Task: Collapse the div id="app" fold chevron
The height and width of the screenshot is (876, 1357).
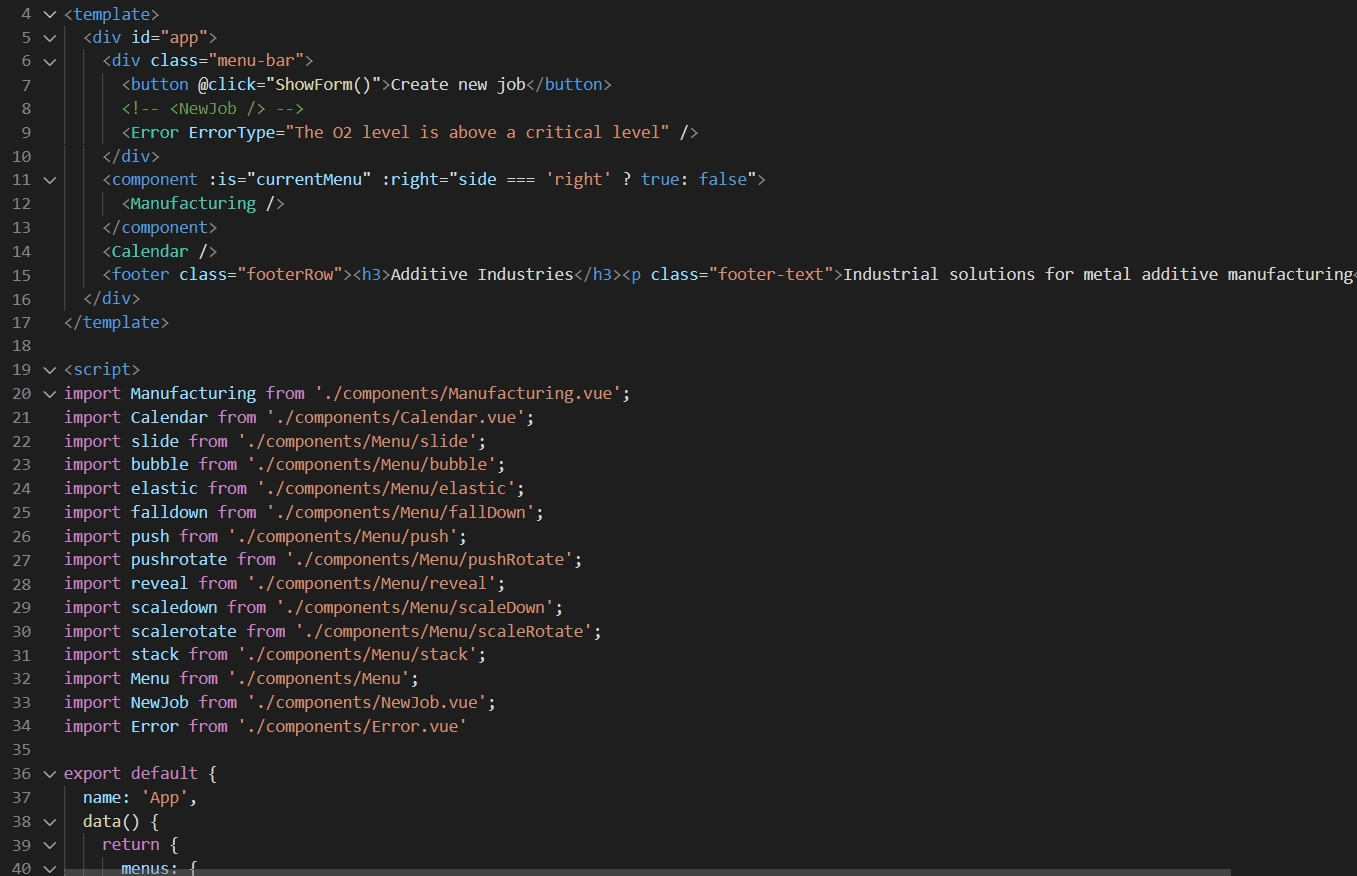Action: click(x=50, y=38)
